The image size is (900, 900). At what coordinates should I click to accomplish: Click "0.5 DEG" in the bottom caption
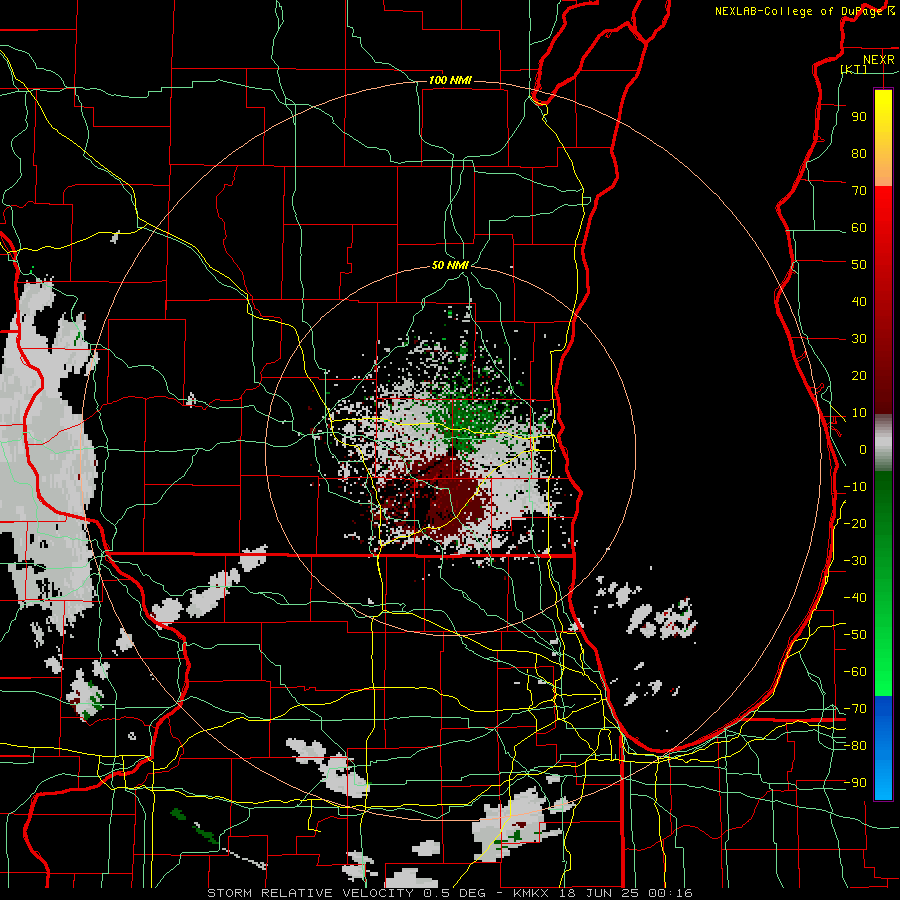pos(455,893)
